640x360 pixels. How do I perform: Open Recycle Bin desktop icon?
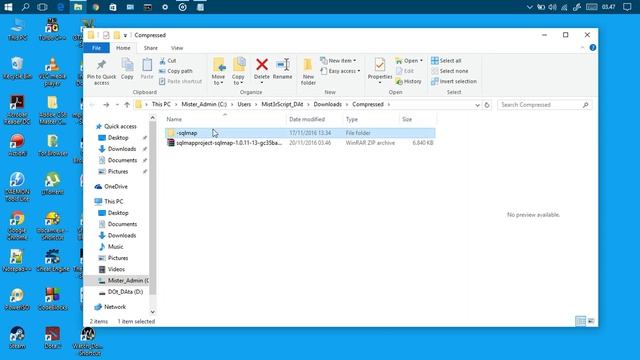tap(17, 69)
